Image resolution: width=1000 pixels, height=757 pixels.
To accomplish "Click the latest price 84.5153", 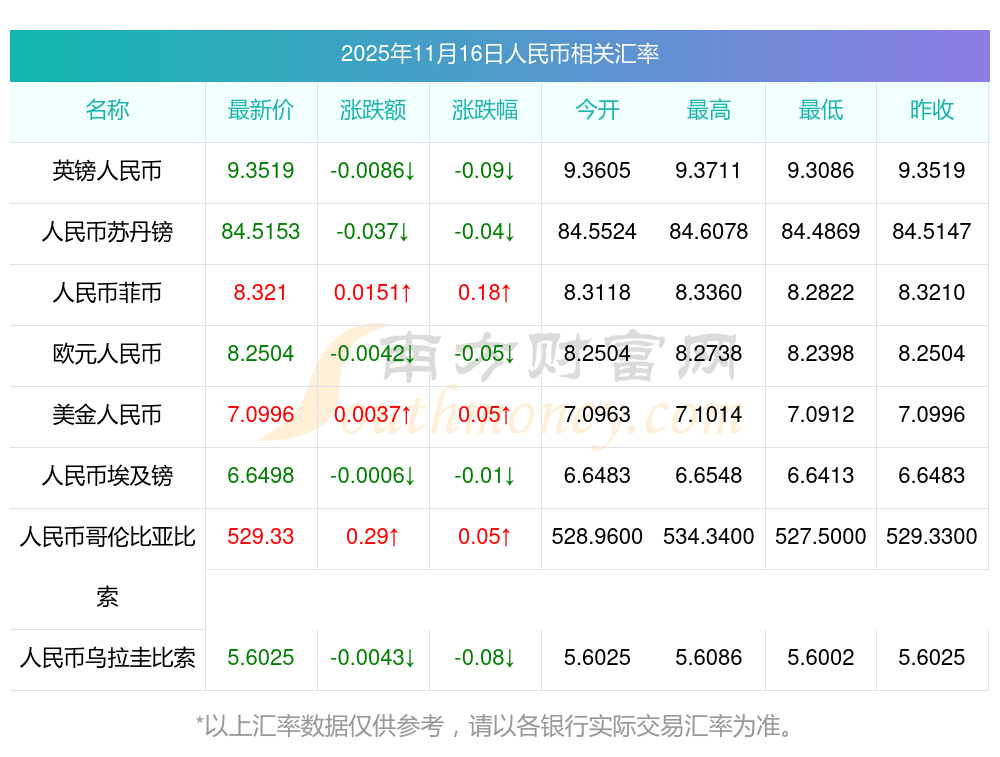I will [x=261, y=232].
